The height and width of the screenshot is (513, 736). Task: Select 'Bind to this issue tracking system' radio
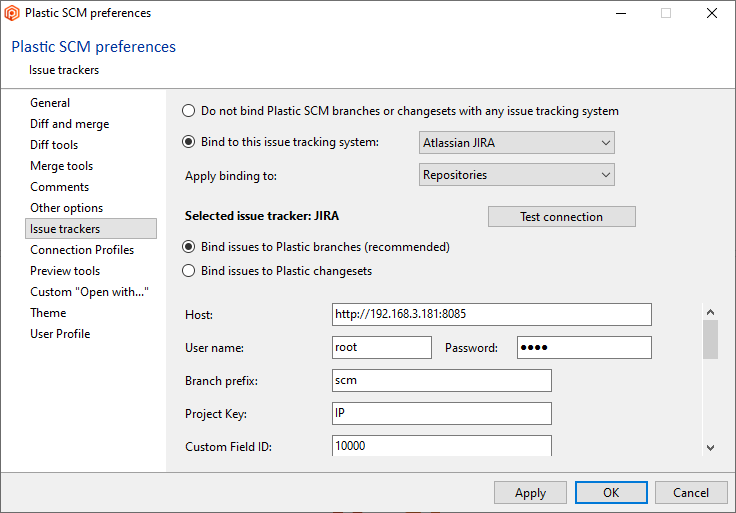(x=188, y=142)
